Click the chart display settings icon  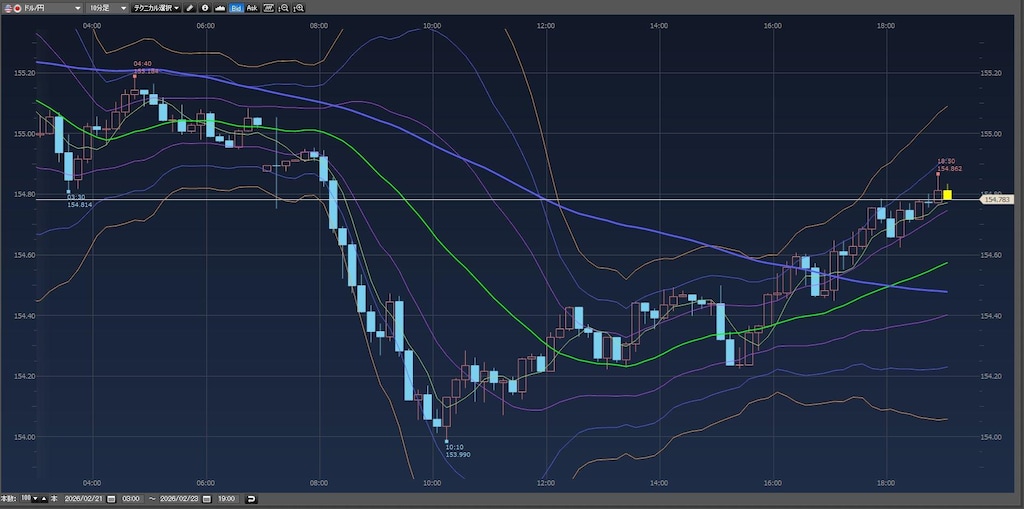[268, 7]
